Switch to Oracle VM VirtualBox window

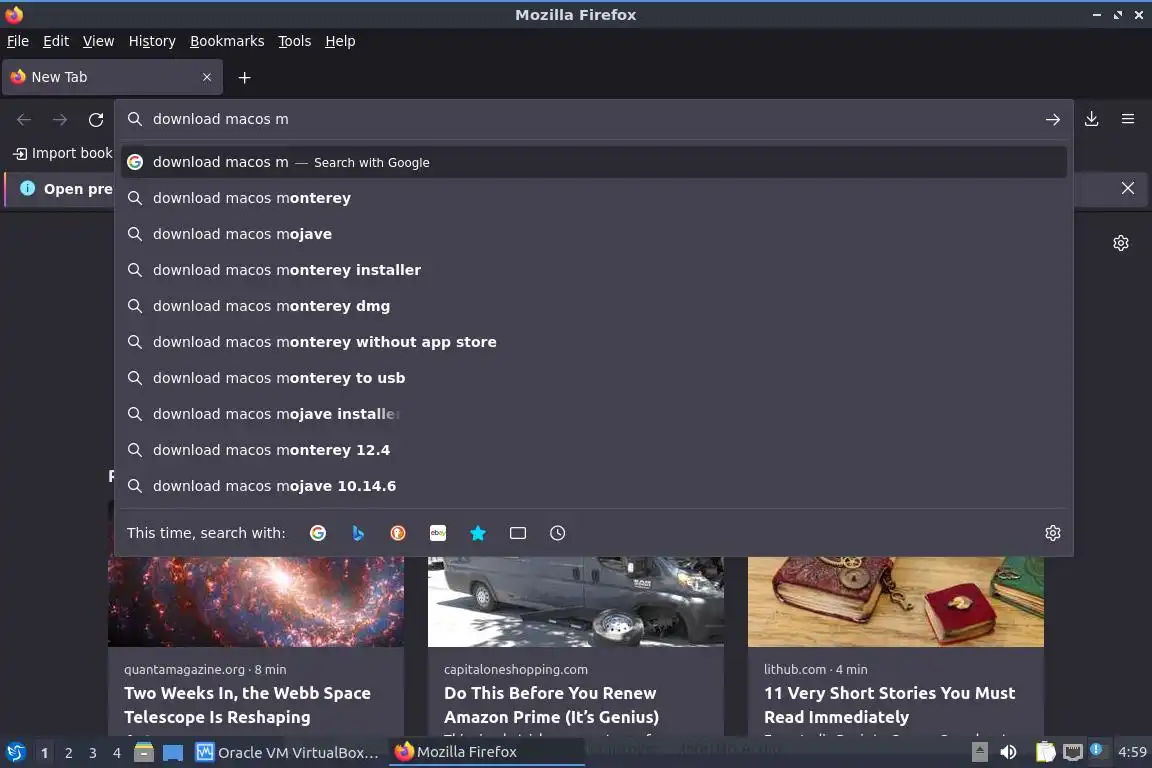pyautogui.click(x=288, y=753)
